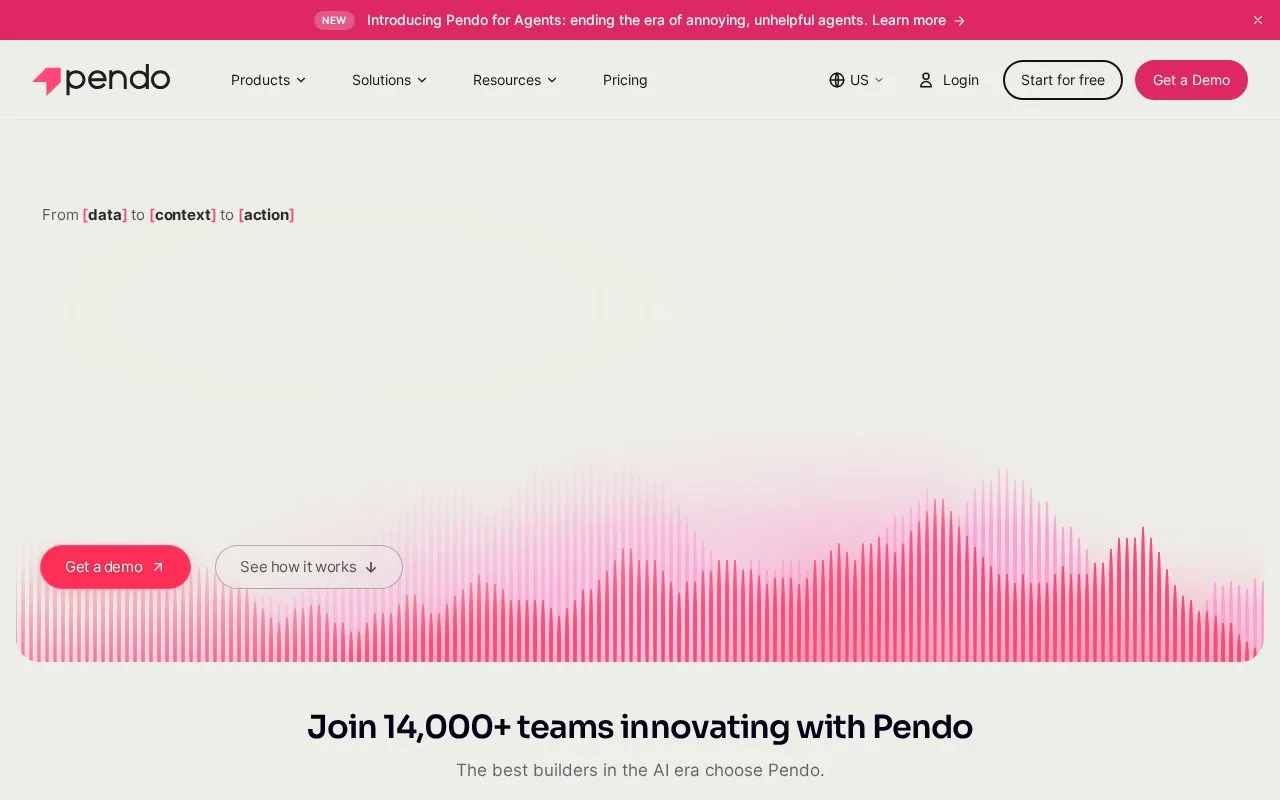
Task: Open the Products dropdown menu
Action: point(268,80)
